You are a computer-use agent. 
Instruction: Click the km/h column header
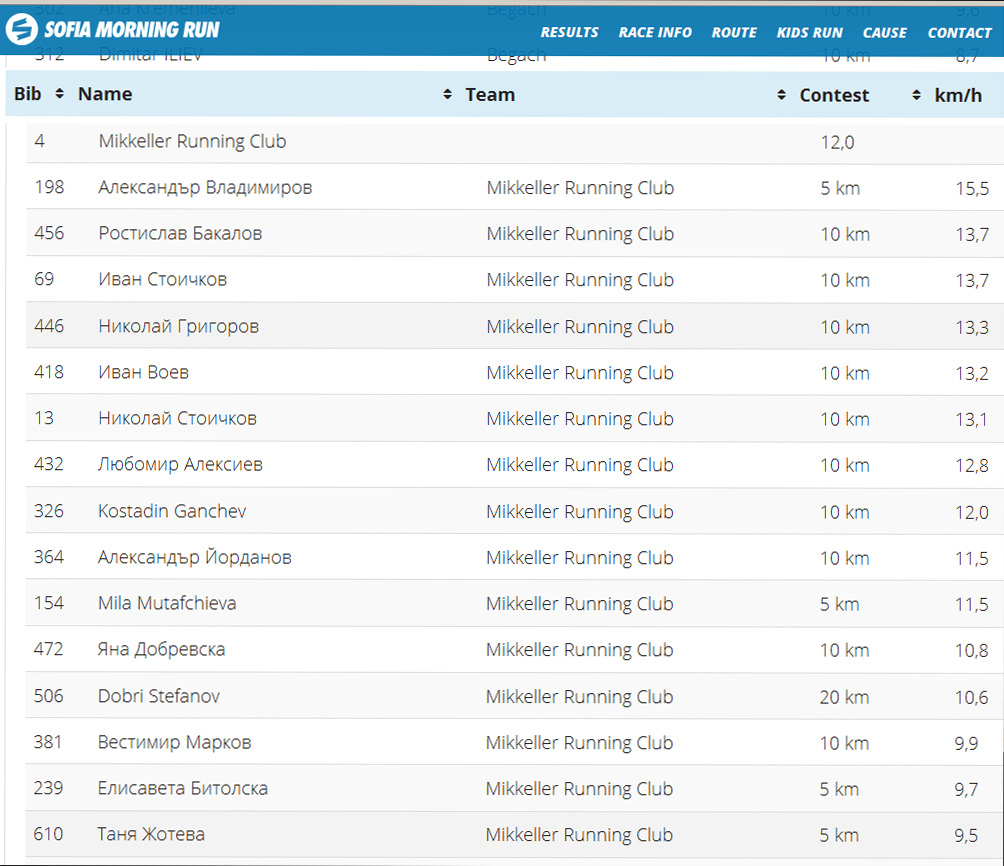tap(958, 95)
